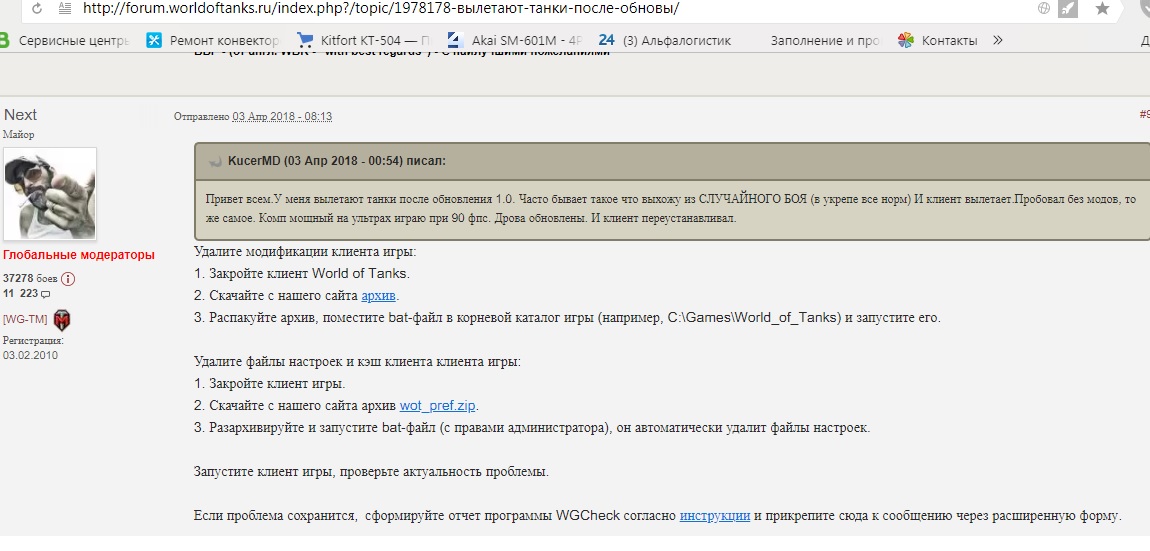The height and width of the screenshot is (551, 1150).
Task: Click the speech bubble posts icon
Action: pos(46,294)
